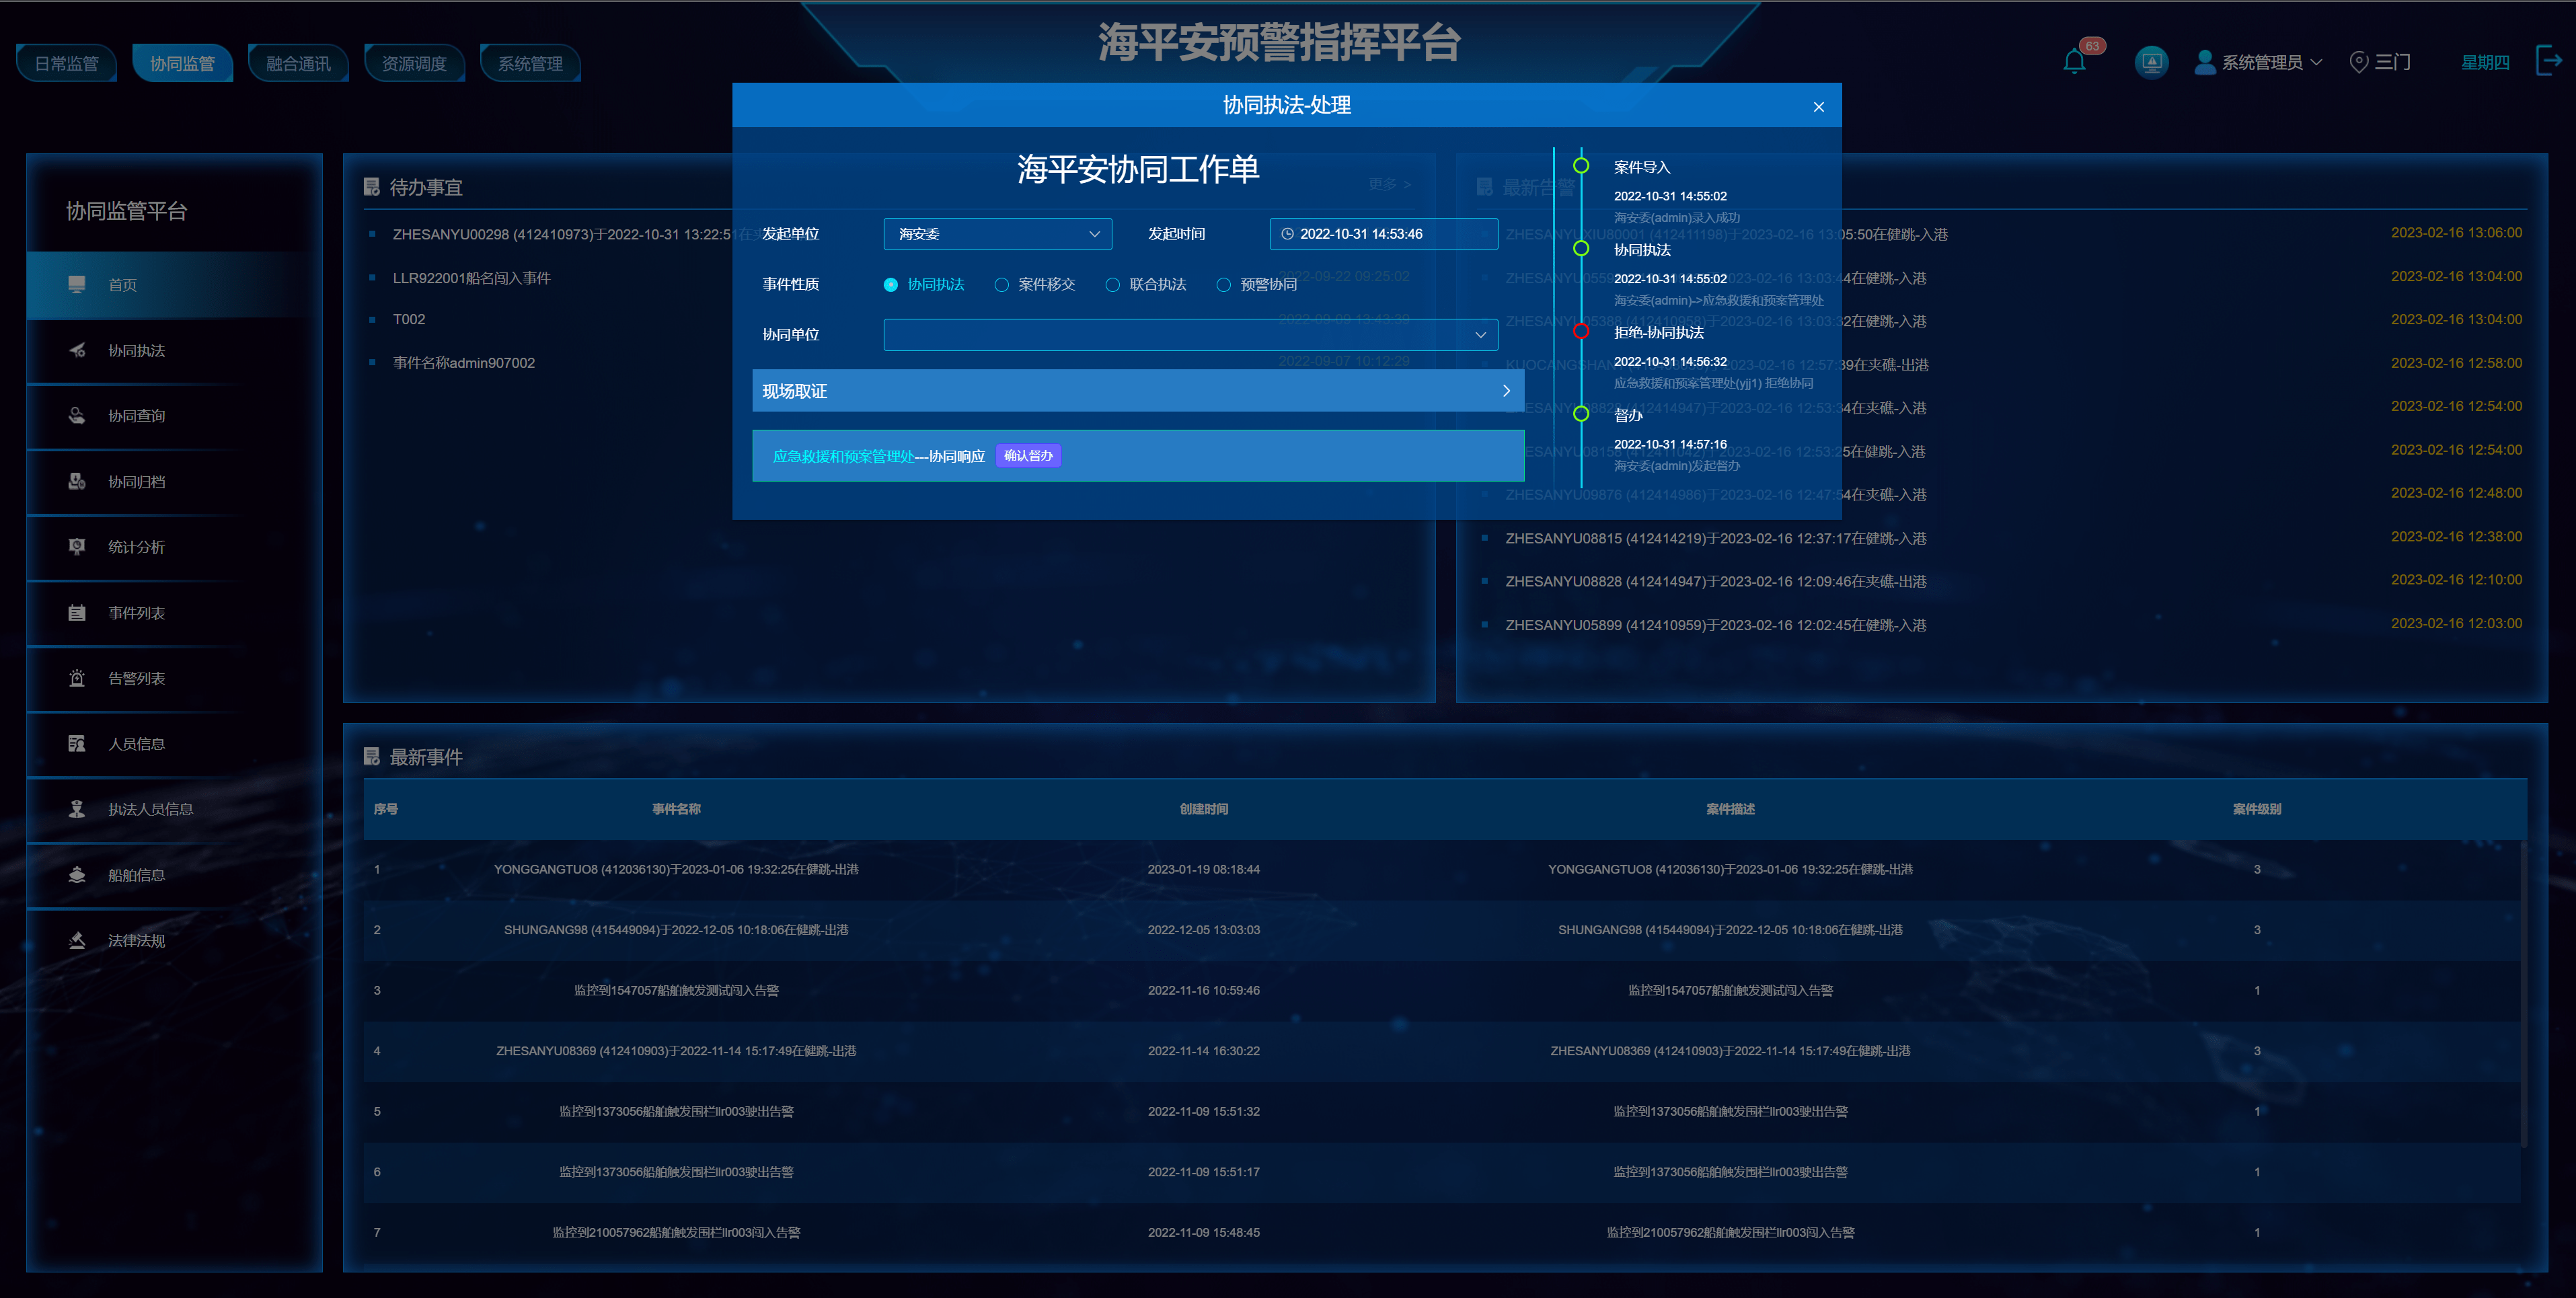Click the 协同执法 sidebar icon
This screenshot has height=1298, width=2576.
77,350
